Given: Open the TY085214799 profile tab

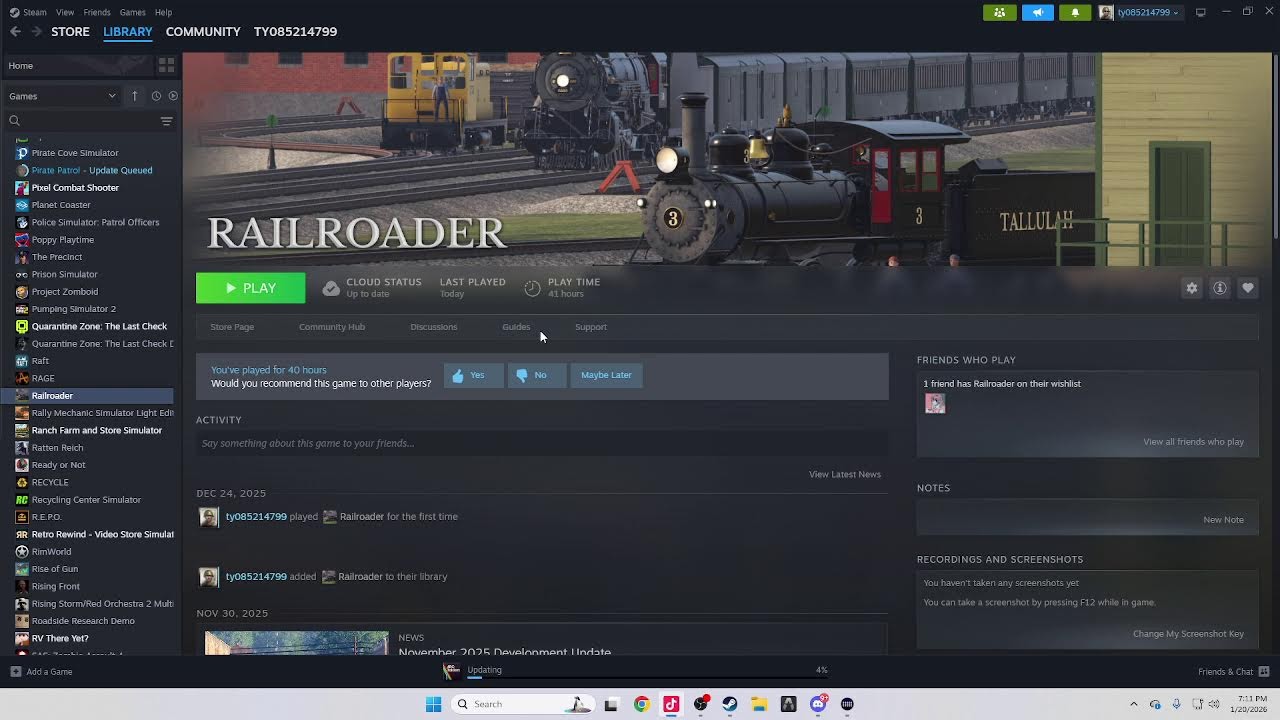Looking at the screenshot, I should pyautogui.click(x=295, y=32).
